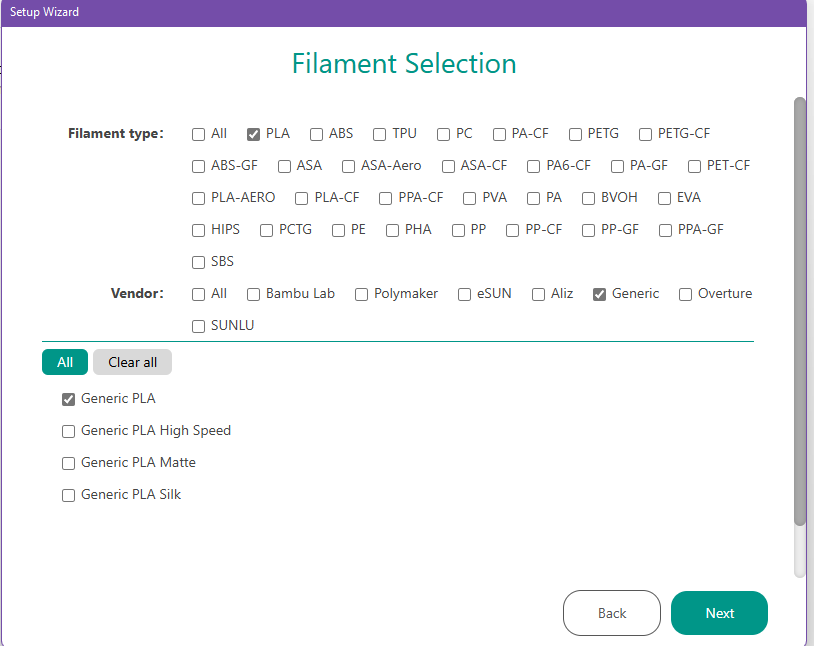
Task: Select the eSUN vendor checkbox
Action: (x=465, y=294)
